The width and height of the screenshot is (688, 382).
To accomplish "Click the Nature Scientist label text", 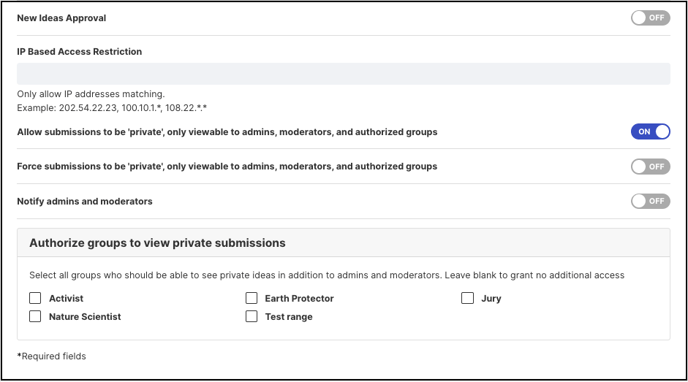I will click(85, 317).
